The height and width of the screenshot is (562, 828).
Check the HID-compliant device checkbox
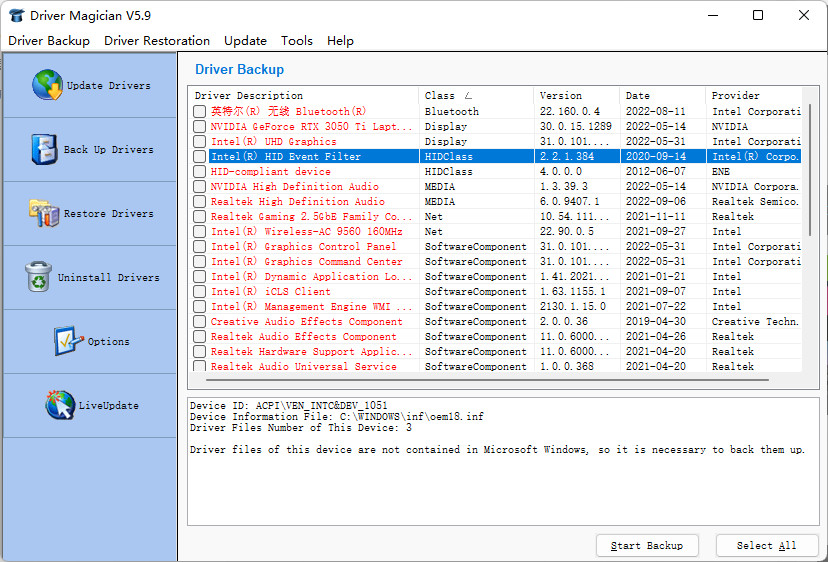coord(199,172)
